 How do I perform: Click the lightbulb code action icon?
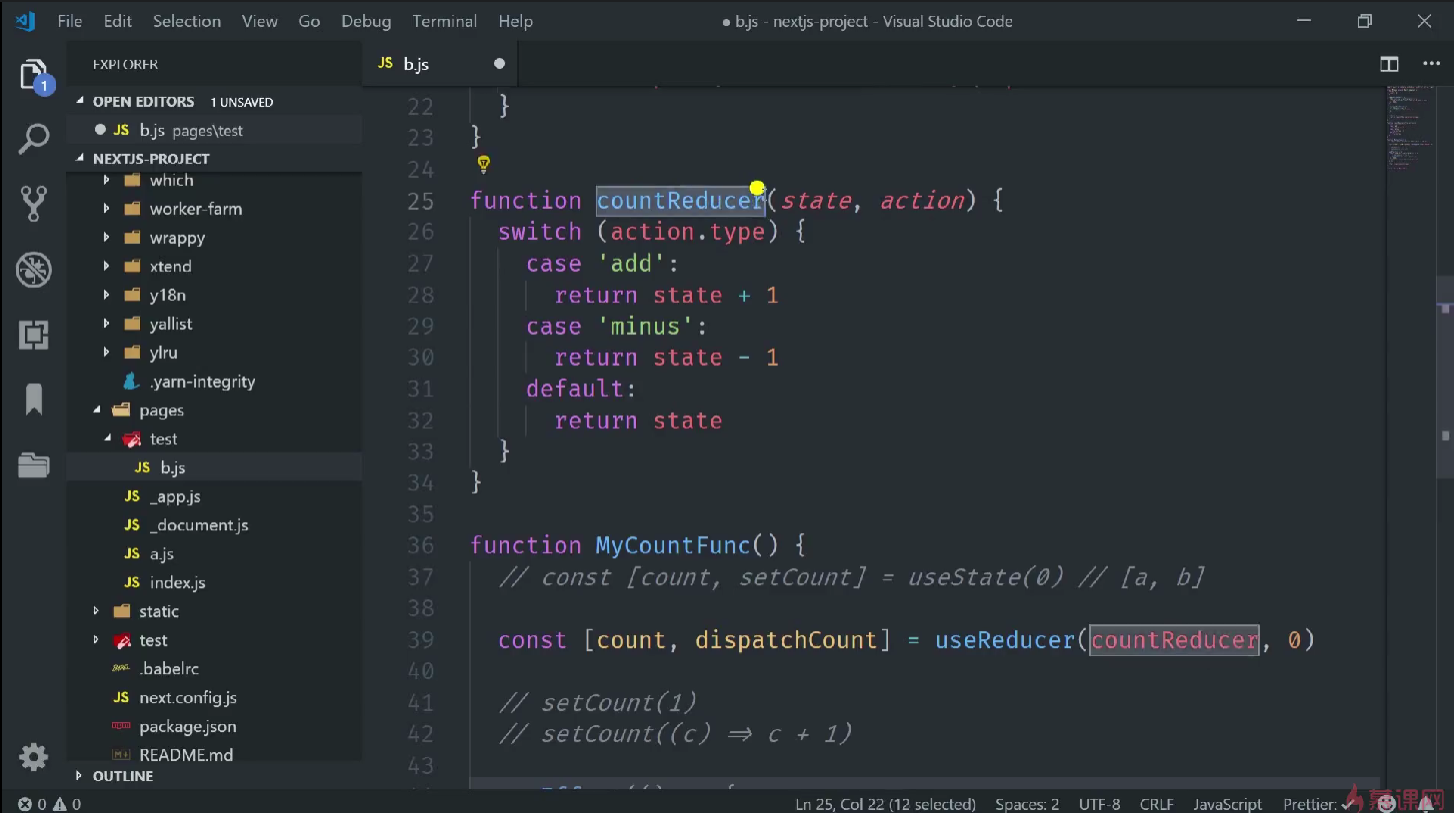(484, 164)
